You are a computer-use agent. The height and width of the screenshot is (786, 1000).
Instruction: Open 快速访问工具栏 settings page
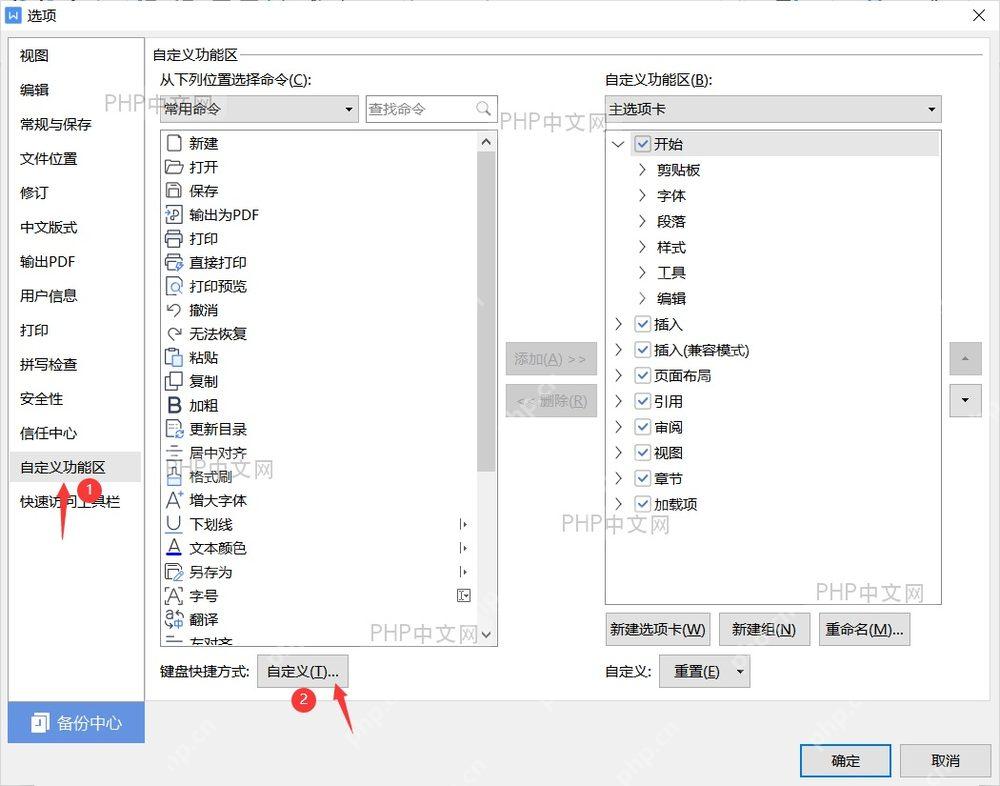(70, 502)
